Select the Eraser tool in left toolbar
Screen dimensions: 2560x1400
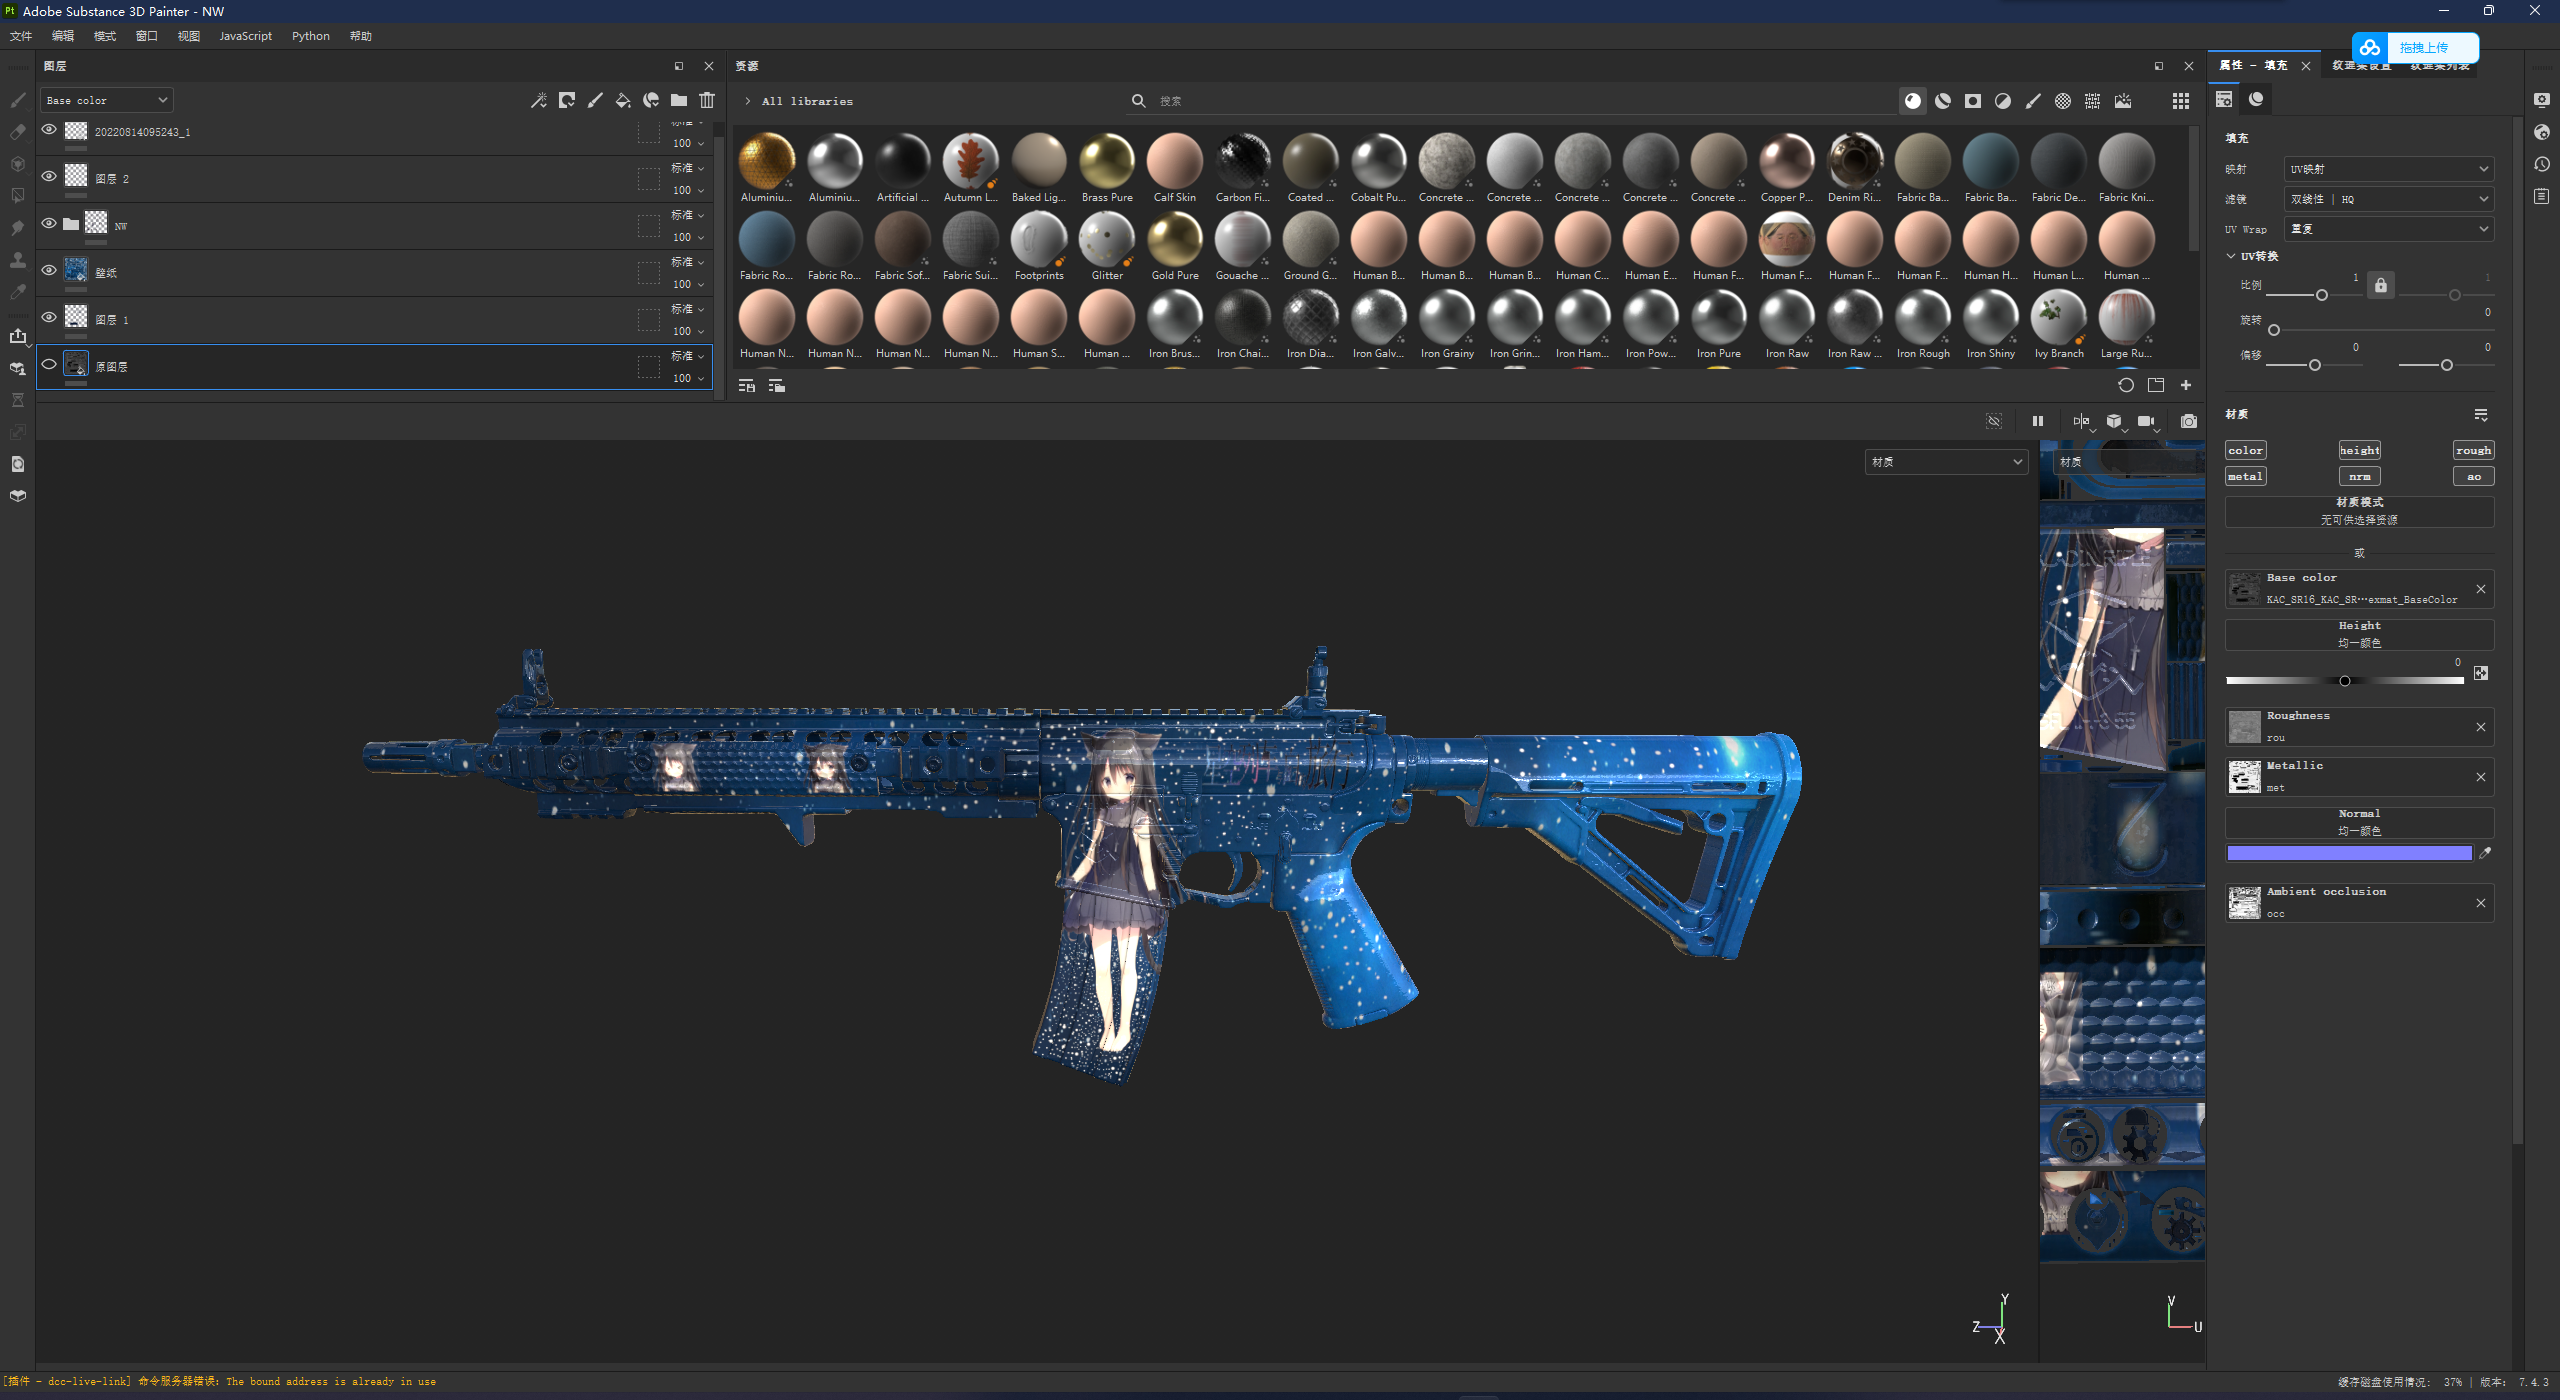click(x=17, y=132)
